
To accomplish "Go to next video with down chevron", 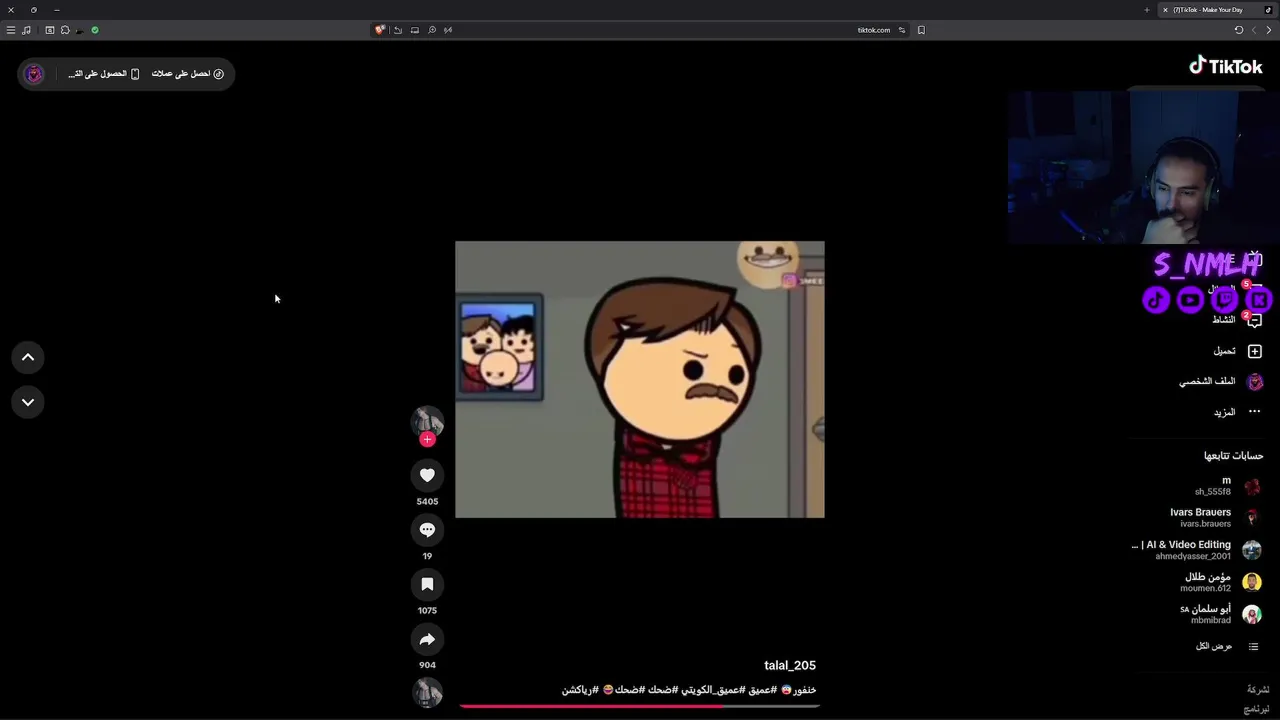I will point(28,402).
